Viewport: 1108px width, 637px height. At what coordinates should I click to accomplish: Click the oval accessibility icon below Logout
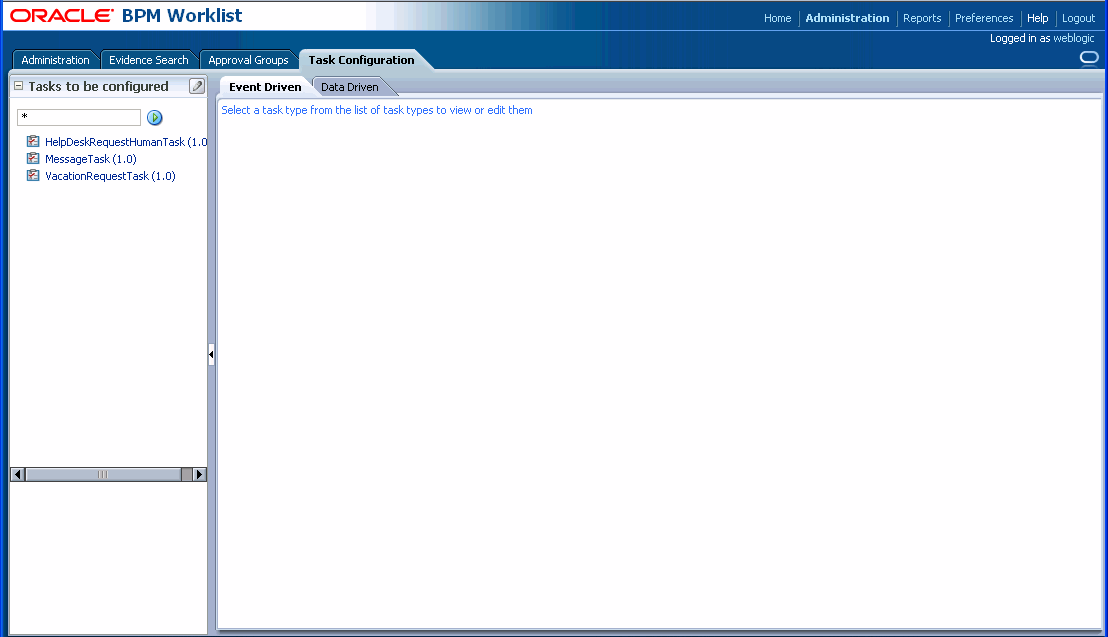(1088, 58)
